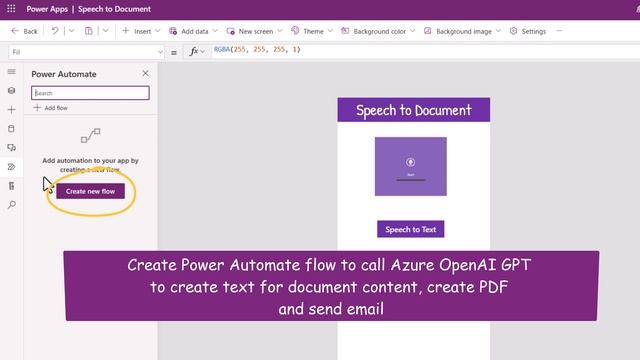This screenshot has height=360, width=640.
Task: Expand the New screen chevron
Action: coord(280,31)
